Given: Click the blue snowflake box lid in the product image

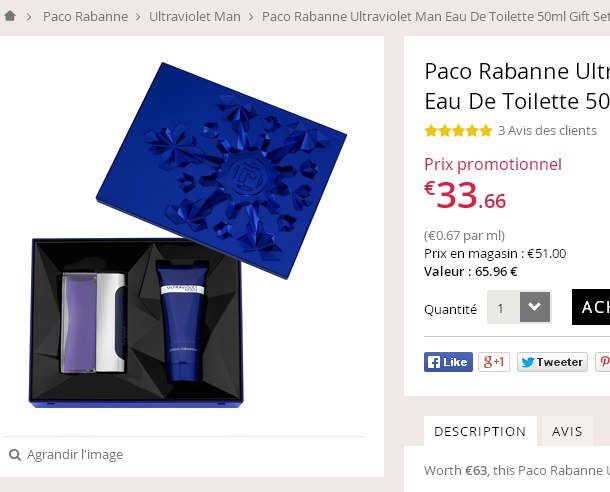Looking at the screenshot, I should [222, 160].
